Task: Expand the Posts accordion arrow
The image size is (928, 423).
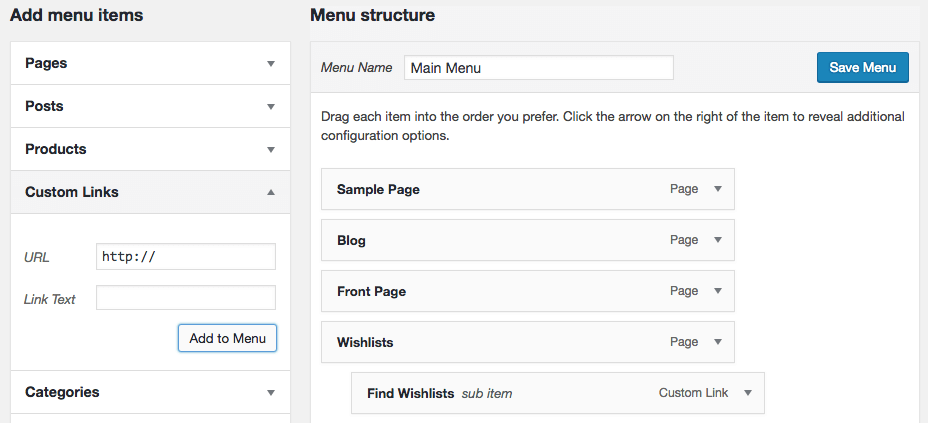Action: click(x=270, y=106)
